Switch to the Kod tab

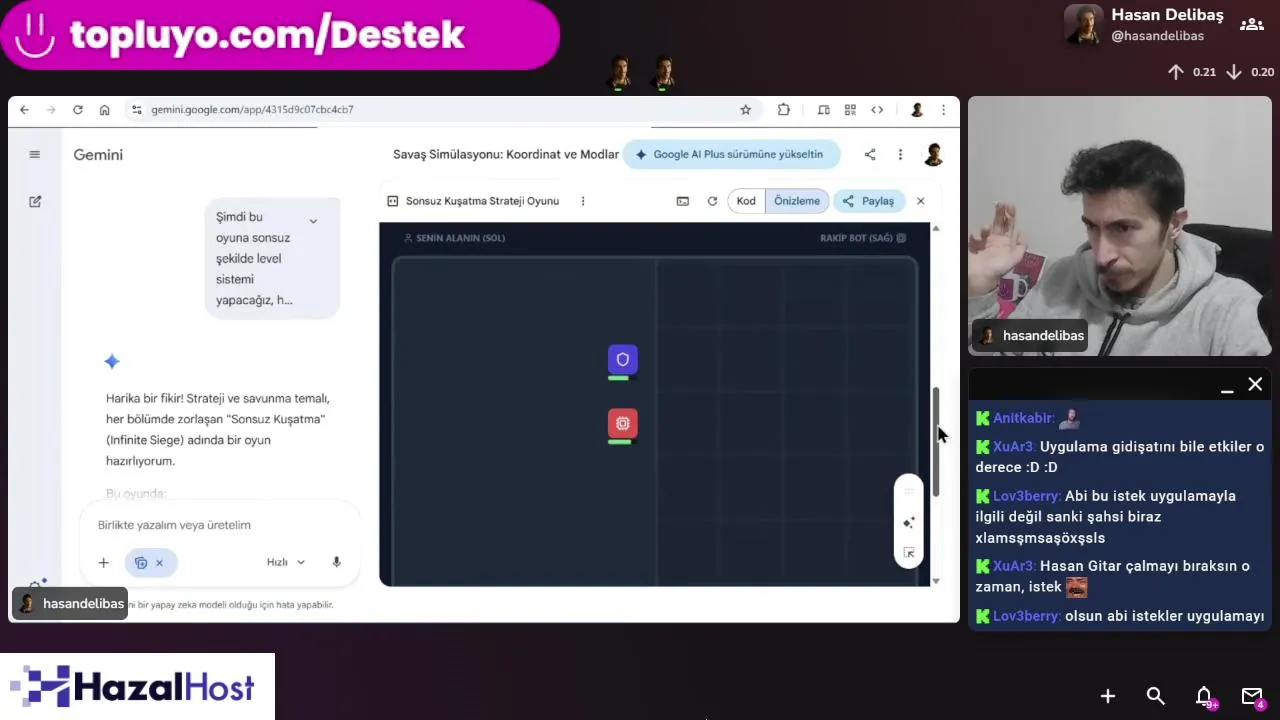746,201
